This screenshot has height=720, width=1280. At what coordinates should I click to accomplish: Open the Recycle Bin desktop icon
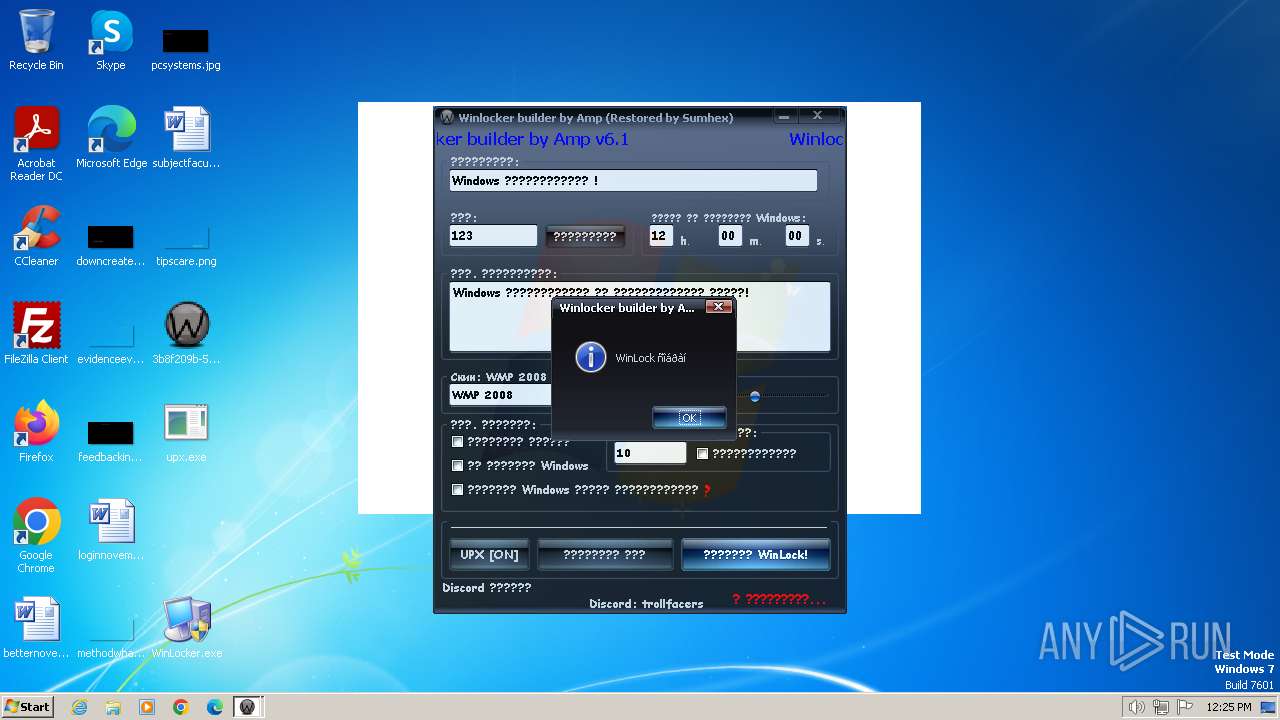coord(36,40)
